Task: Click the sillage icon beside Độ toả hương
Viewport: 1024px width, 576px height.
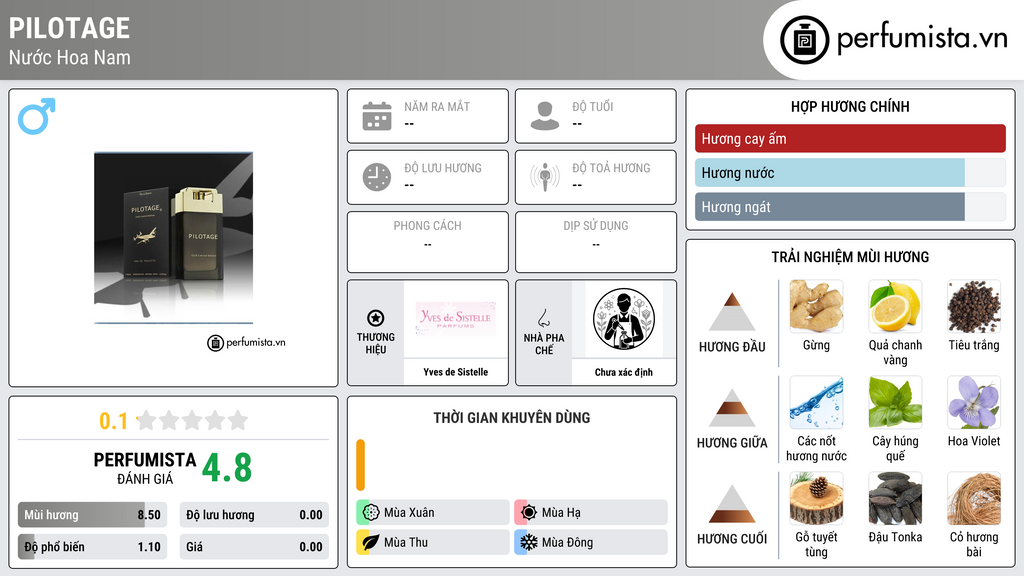Action: click(545, 177)
